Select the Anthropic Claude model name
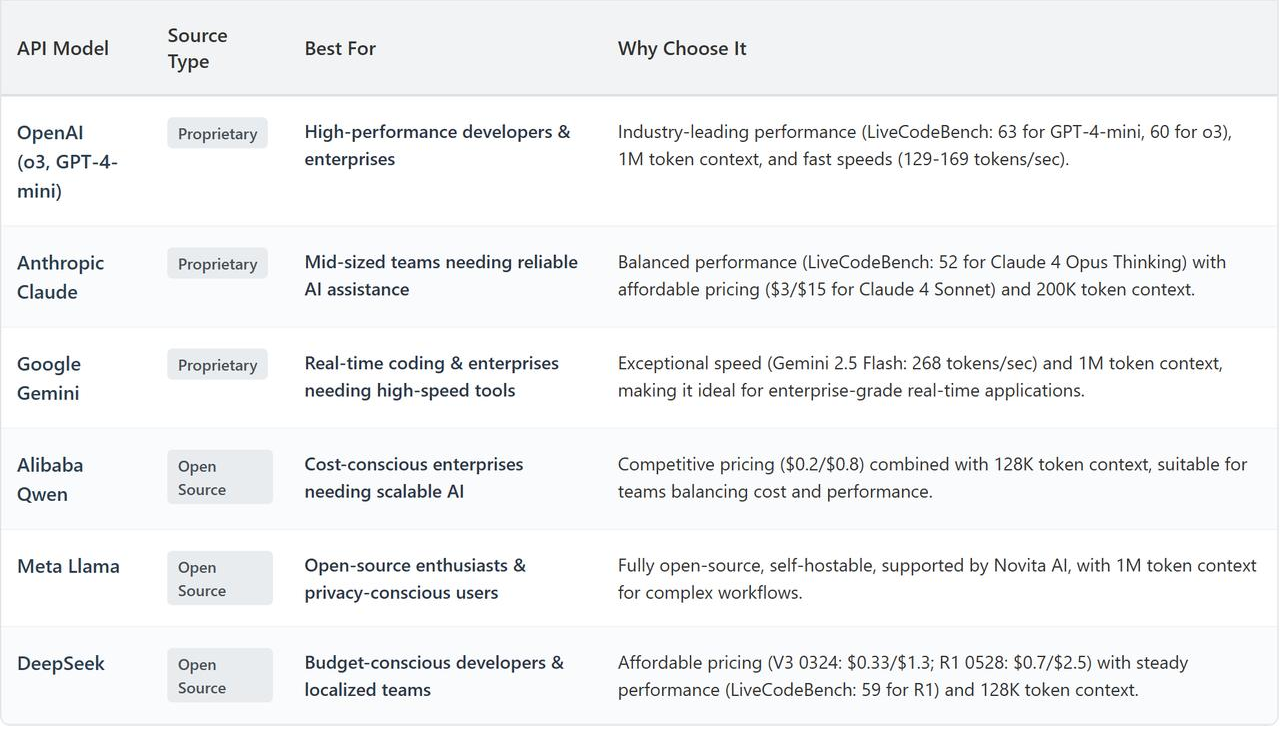 coord(60,277)
